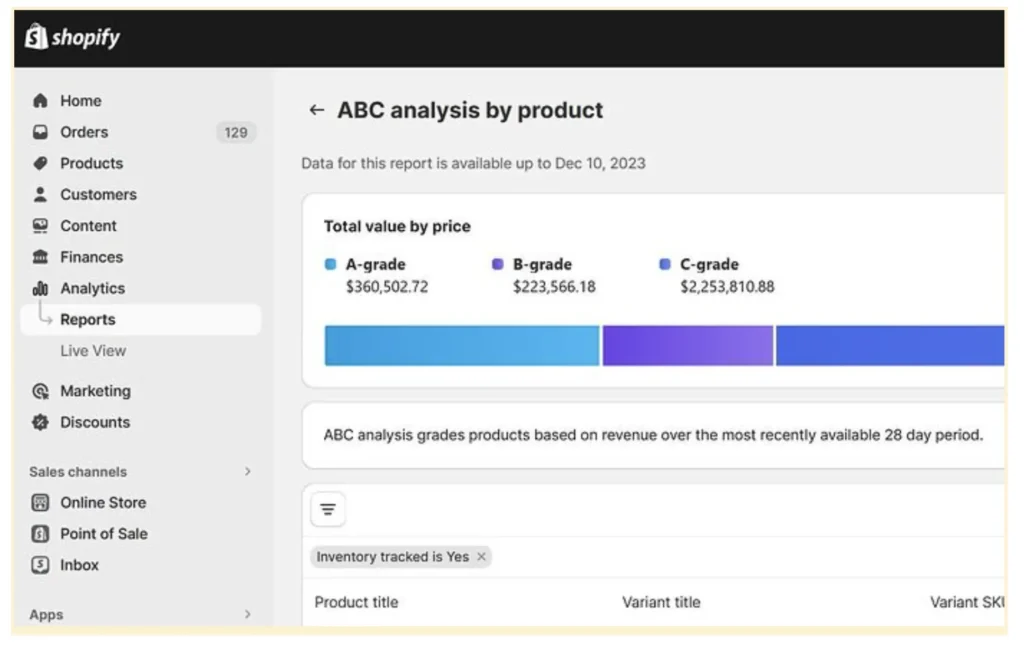This screenshot has width=1024, height=651.
Task: Open Orders via the inbox tray icon
Action: pyautogui.click(x=40, y=132)
